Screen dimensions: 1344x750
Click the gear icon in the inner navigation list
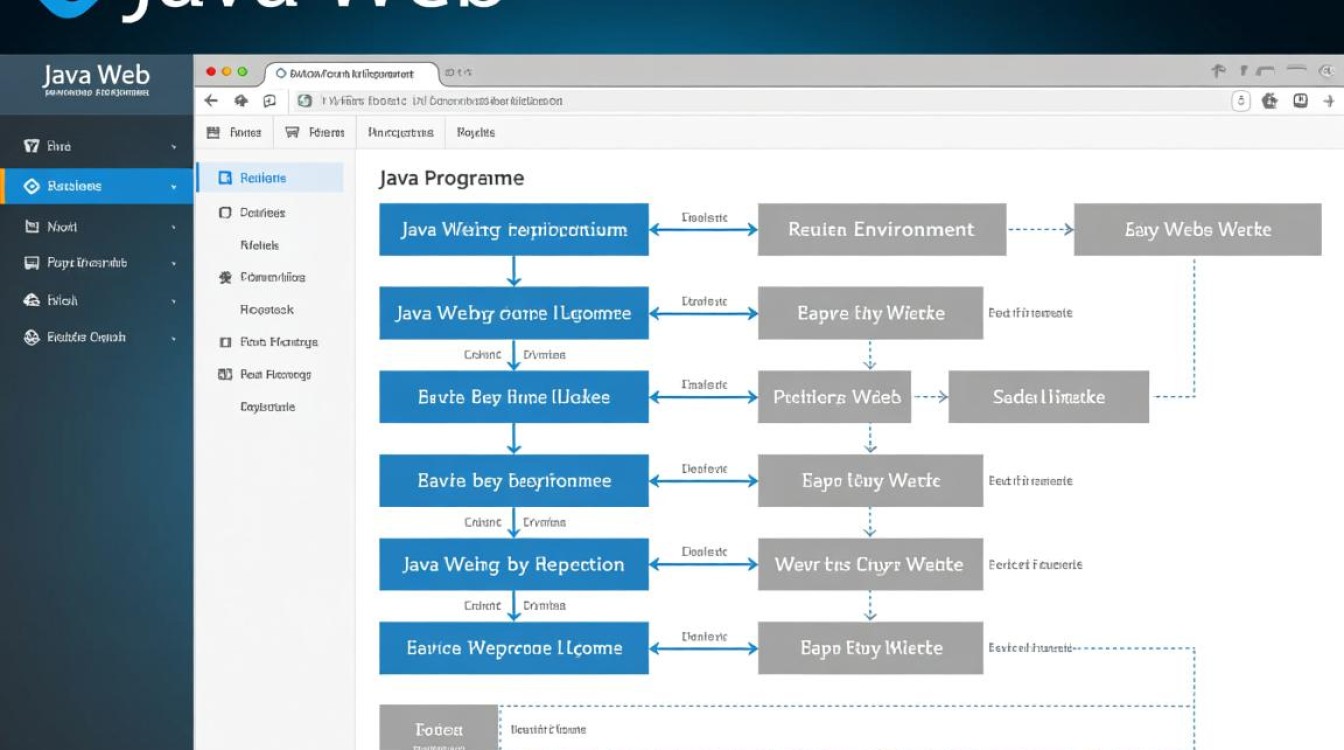coord(225,278)
